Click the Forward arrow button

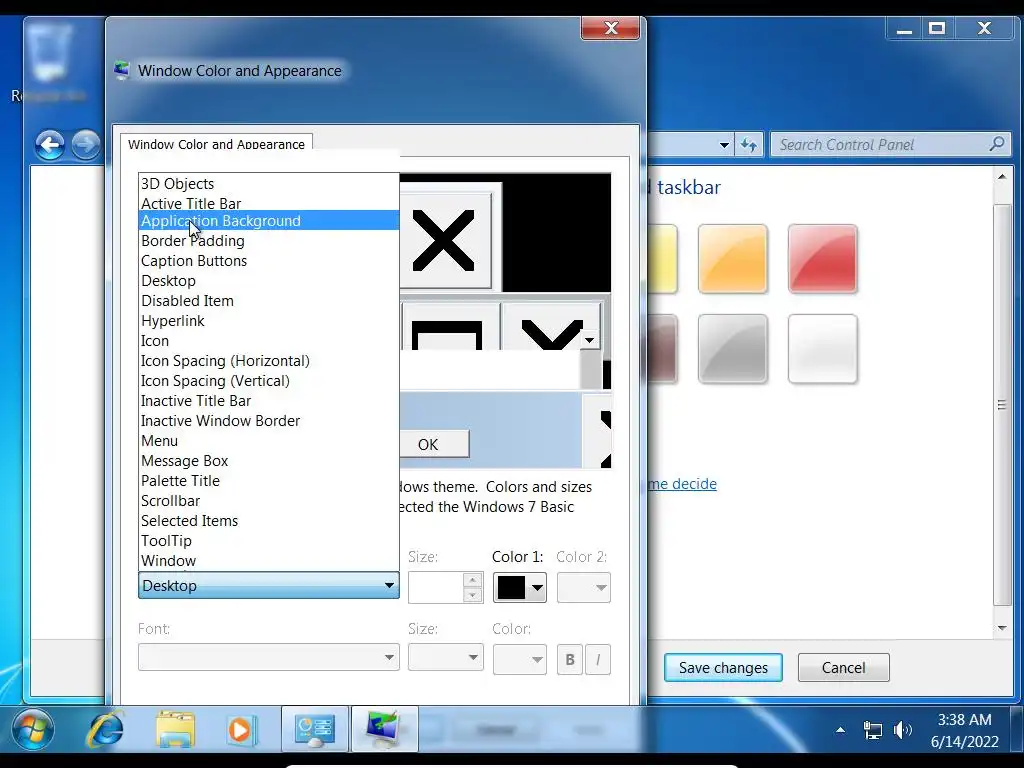(x=86, y=145)
